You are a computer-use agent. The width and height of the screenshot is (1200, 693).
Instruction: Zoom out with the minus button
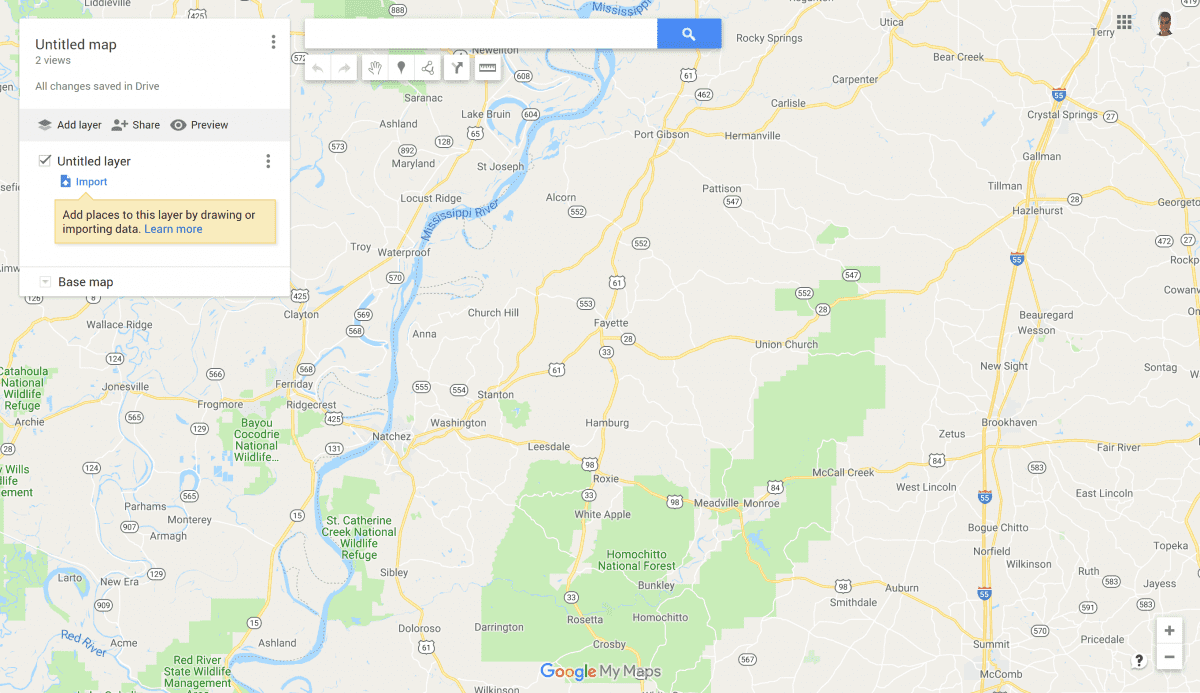(x=1169, y=657)
